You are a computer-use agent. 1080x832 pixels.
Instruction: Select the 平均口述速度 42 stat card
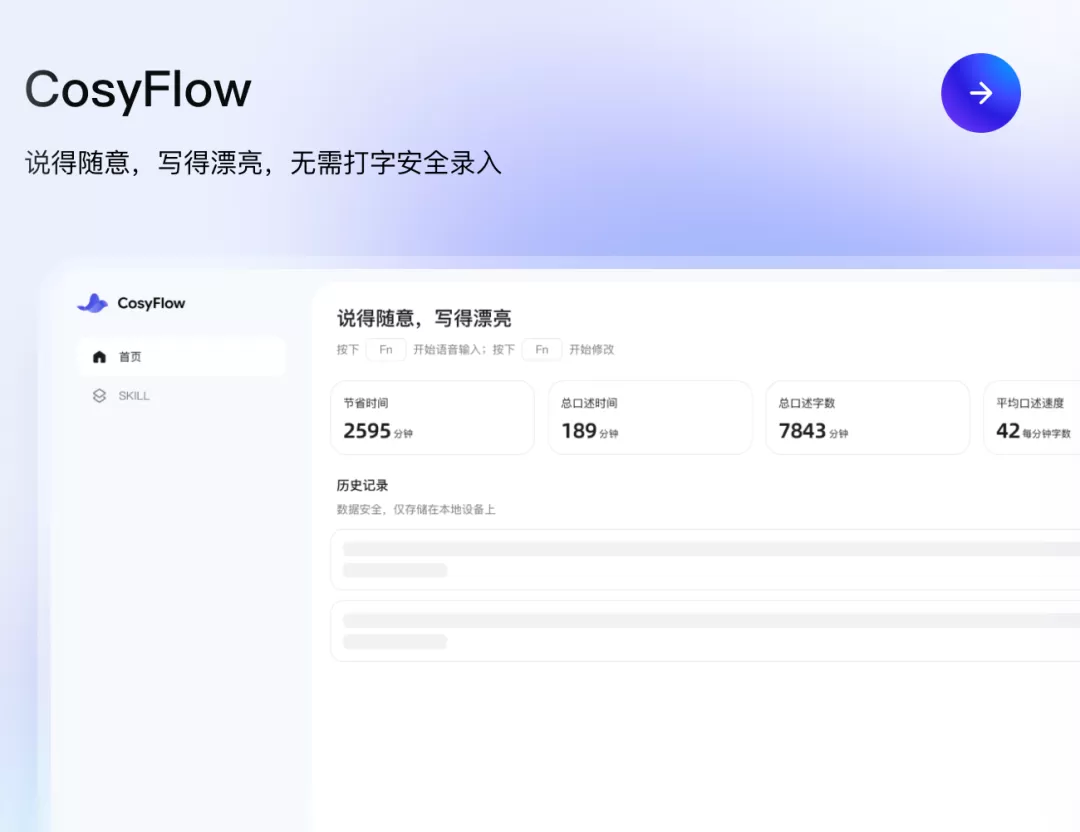pos(1032,417)
